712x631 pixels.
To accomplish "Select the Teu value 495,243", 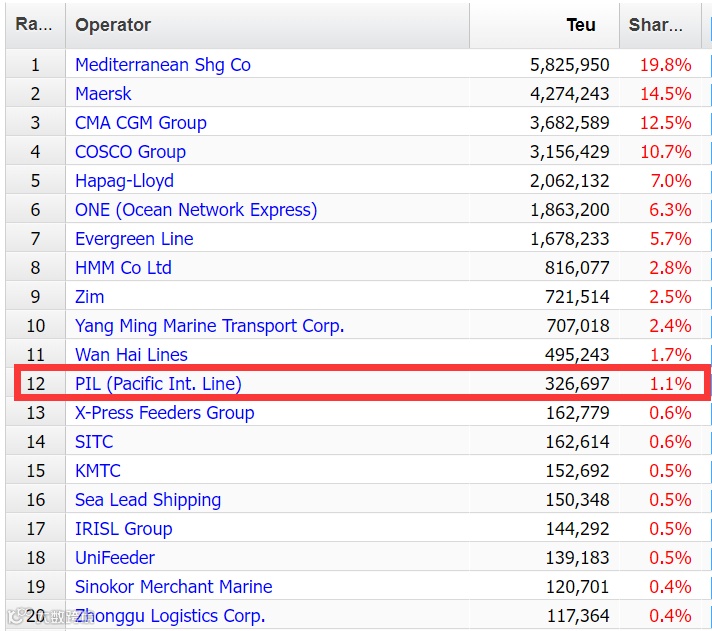I will [x=577, y=355].
